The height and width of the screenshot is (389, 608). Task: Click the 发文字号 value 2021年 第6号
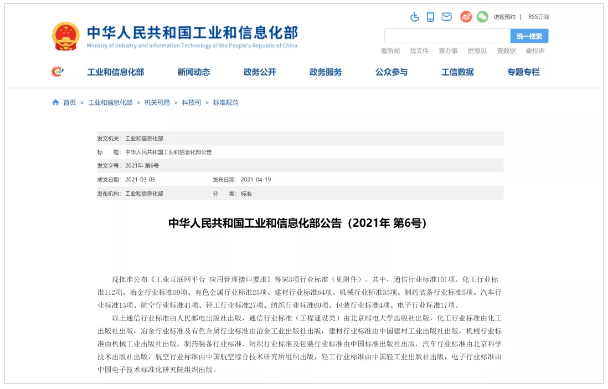tap(142, 166)
